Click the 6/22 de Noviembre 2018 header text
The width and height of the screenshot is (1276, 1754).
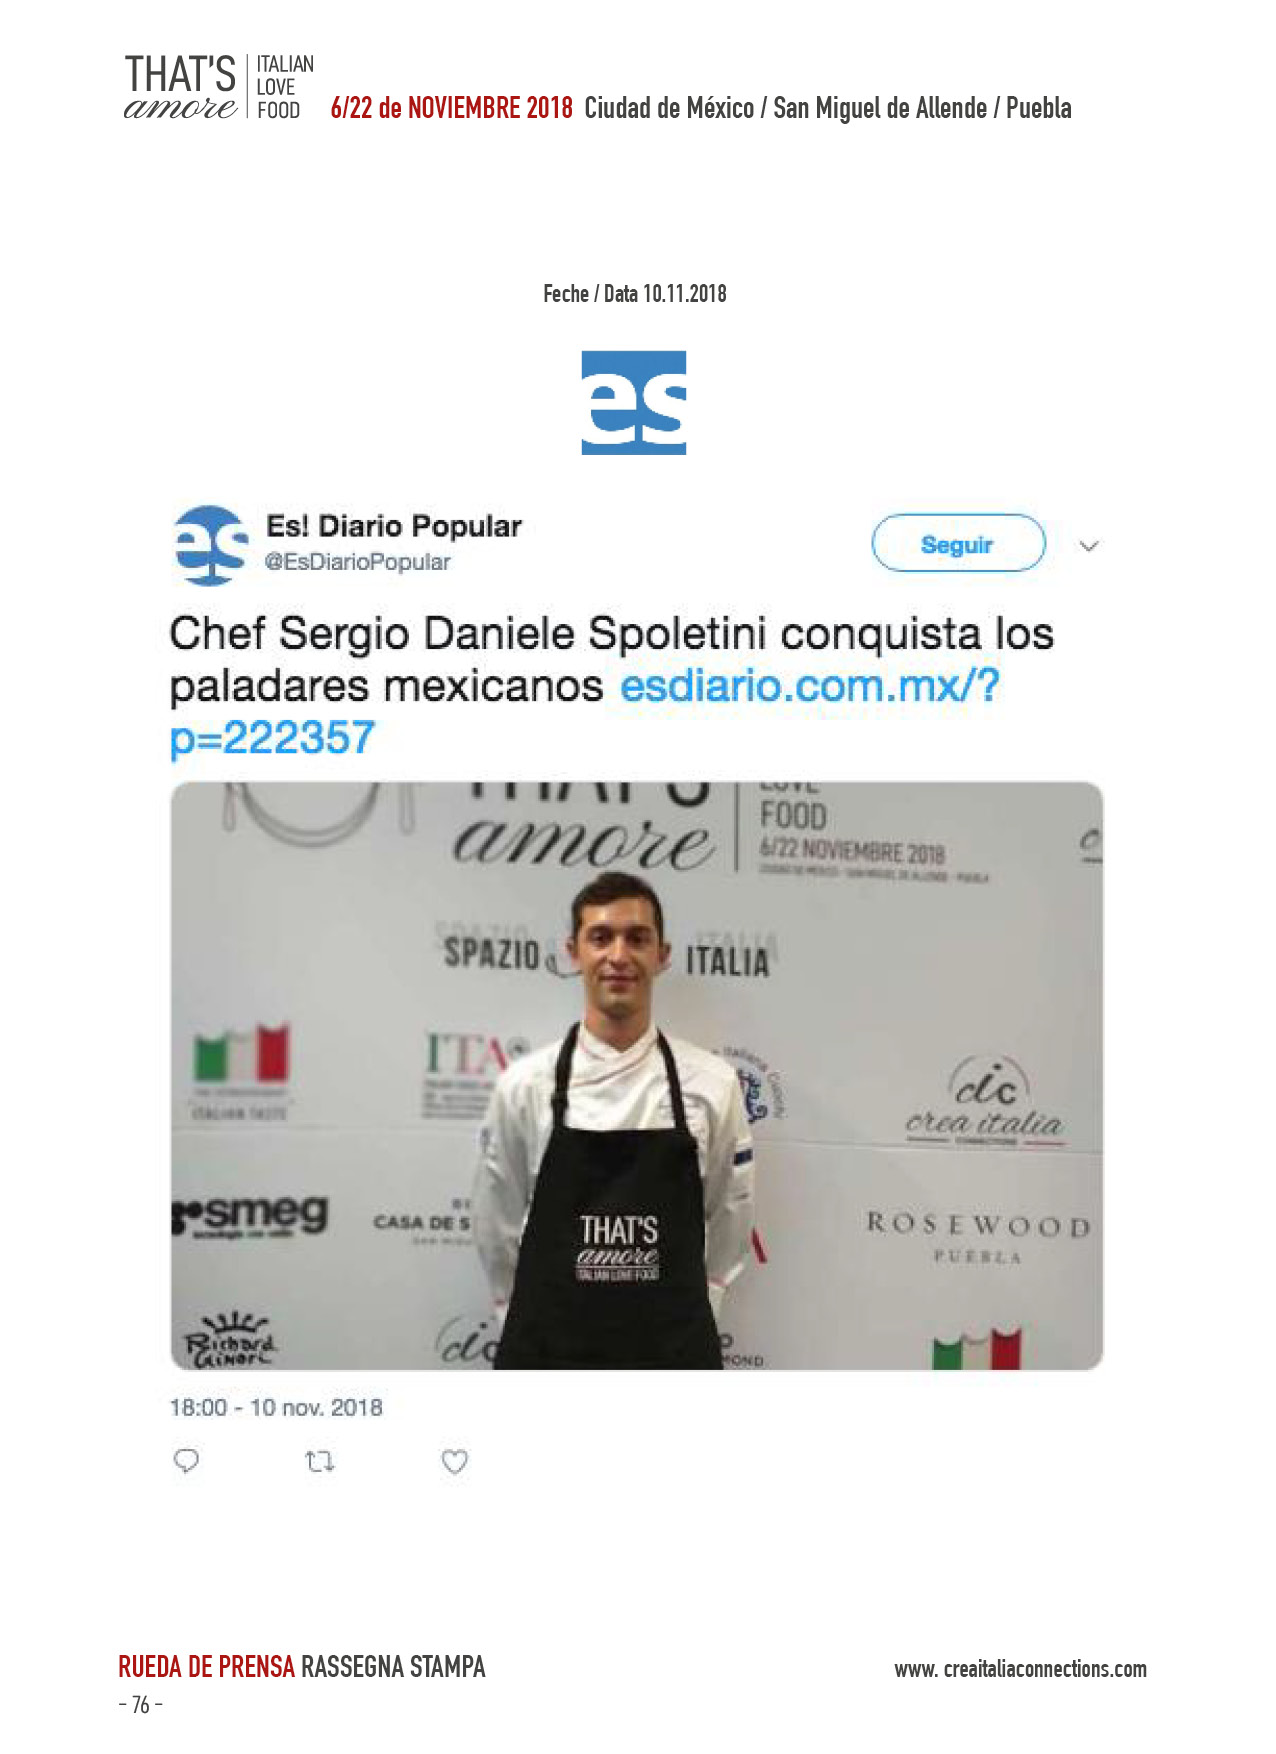452,108
